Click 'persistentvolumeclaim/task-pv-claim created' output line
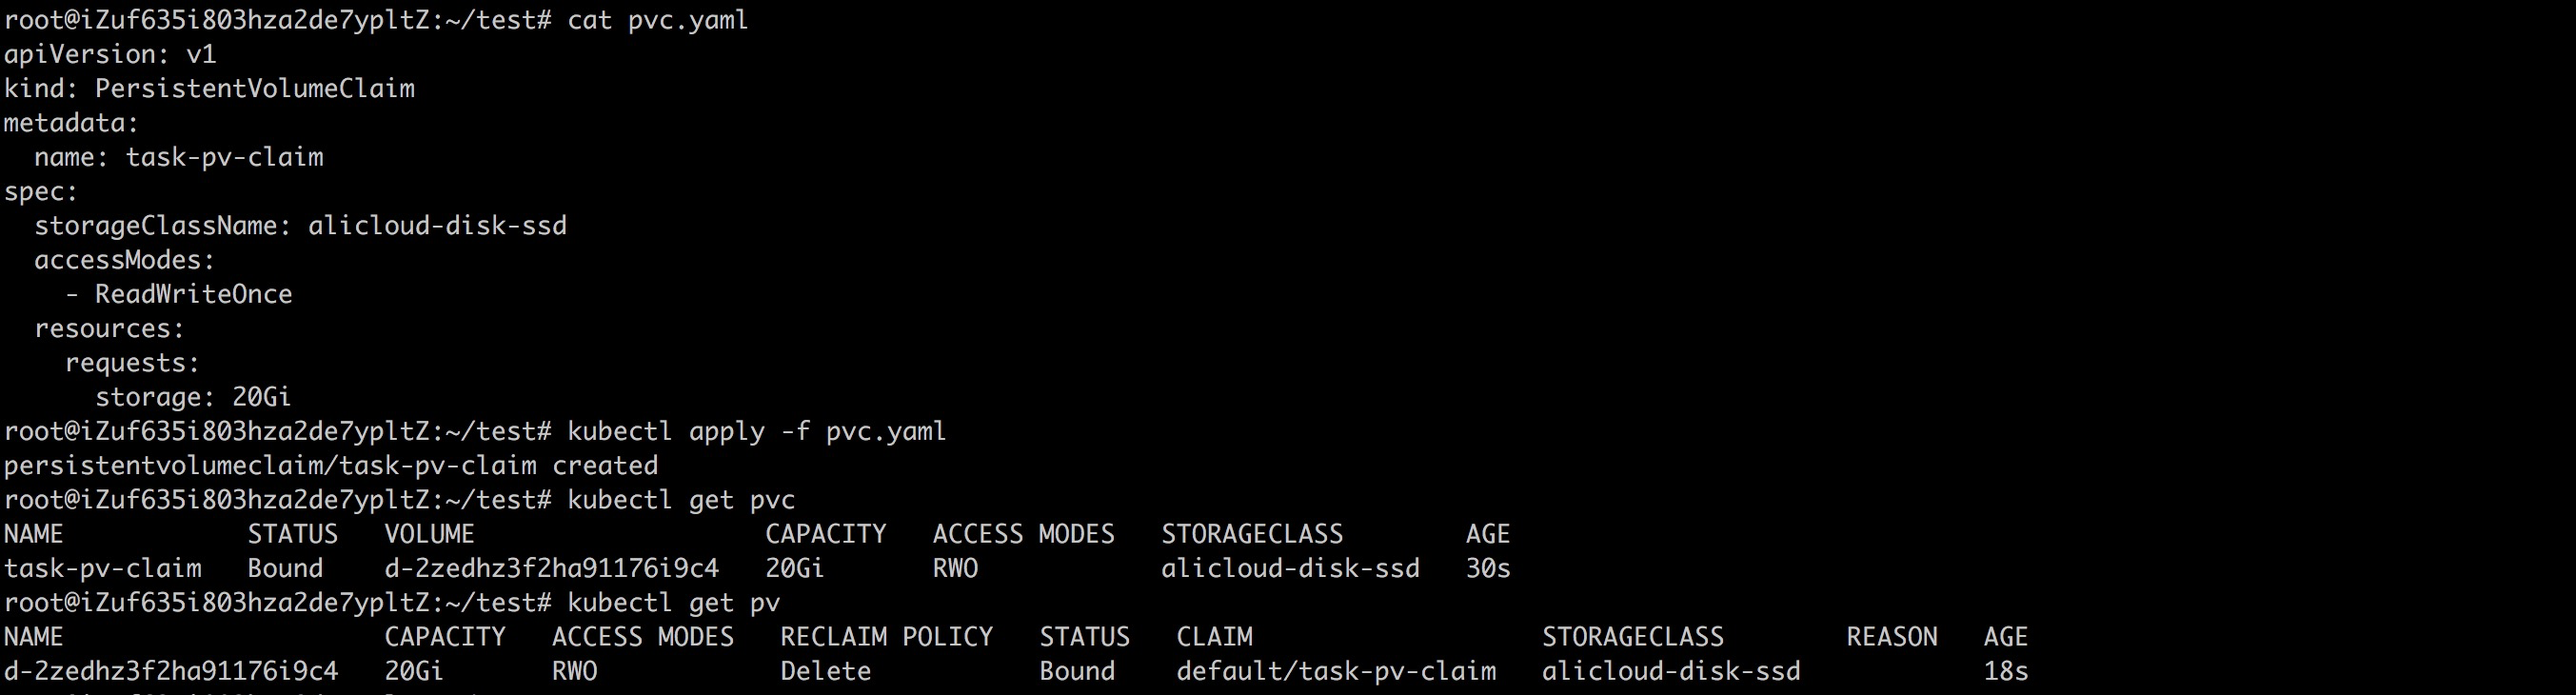This screenshot has height=695, width=2576. pos(331,465)
